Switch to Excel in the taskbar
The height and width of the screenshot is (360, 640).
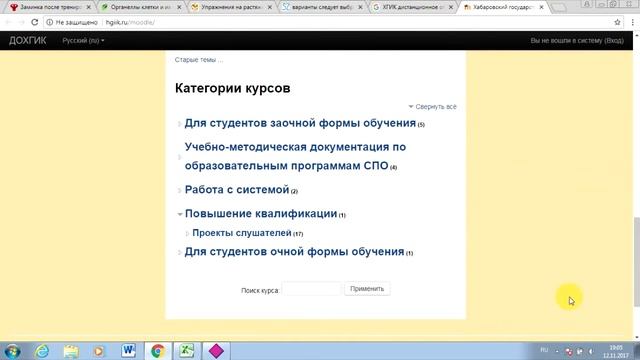pyautogui.click(x=187, y=351)
